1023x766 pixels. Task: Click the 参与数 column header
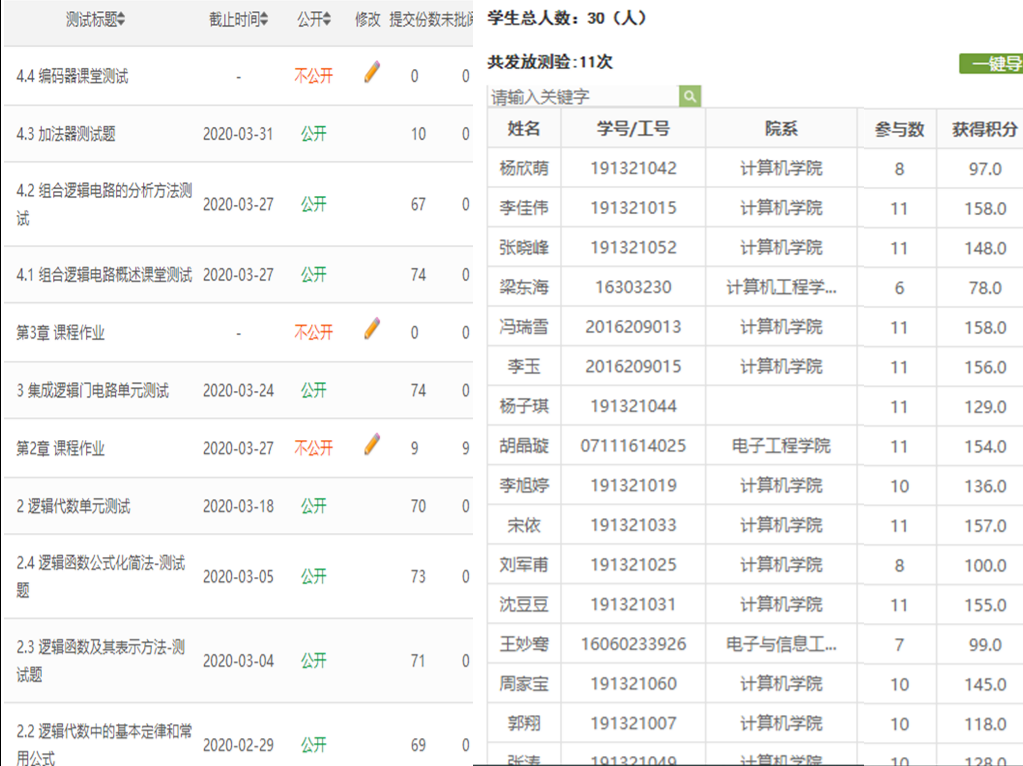coord(899,129)
